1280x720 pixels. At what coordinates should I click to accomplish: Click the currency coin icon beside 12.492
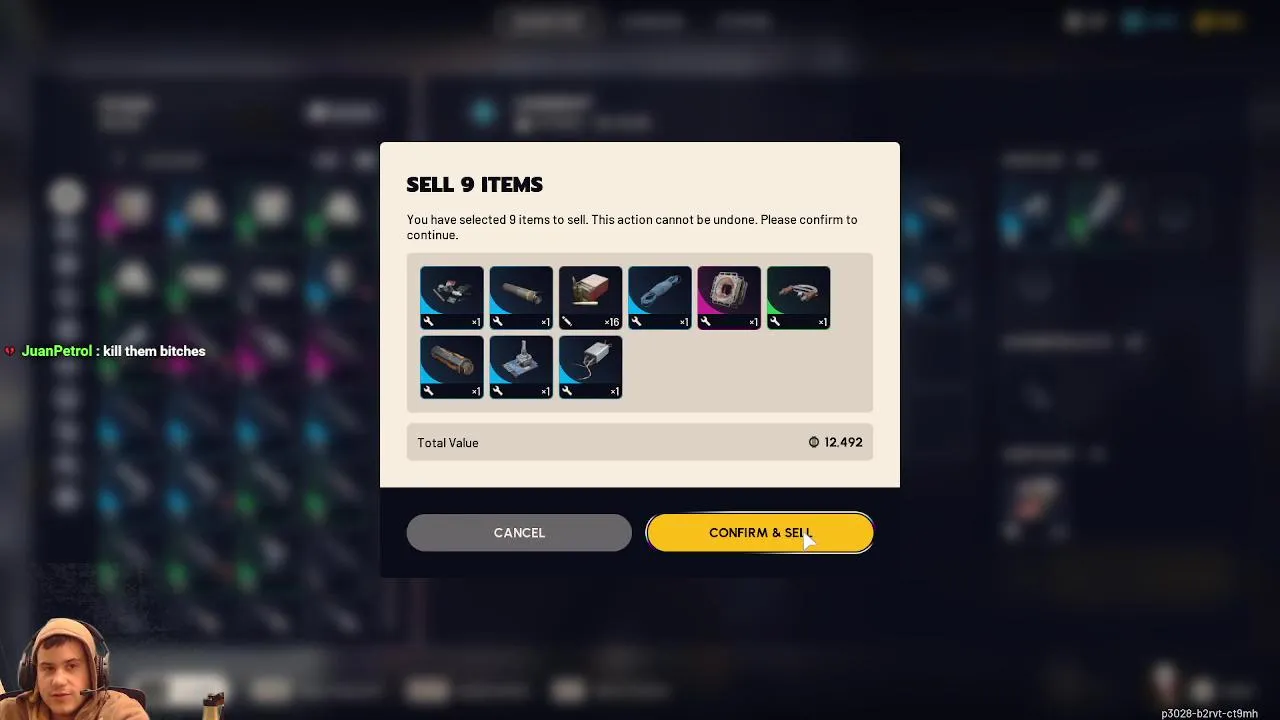(814, 442)
